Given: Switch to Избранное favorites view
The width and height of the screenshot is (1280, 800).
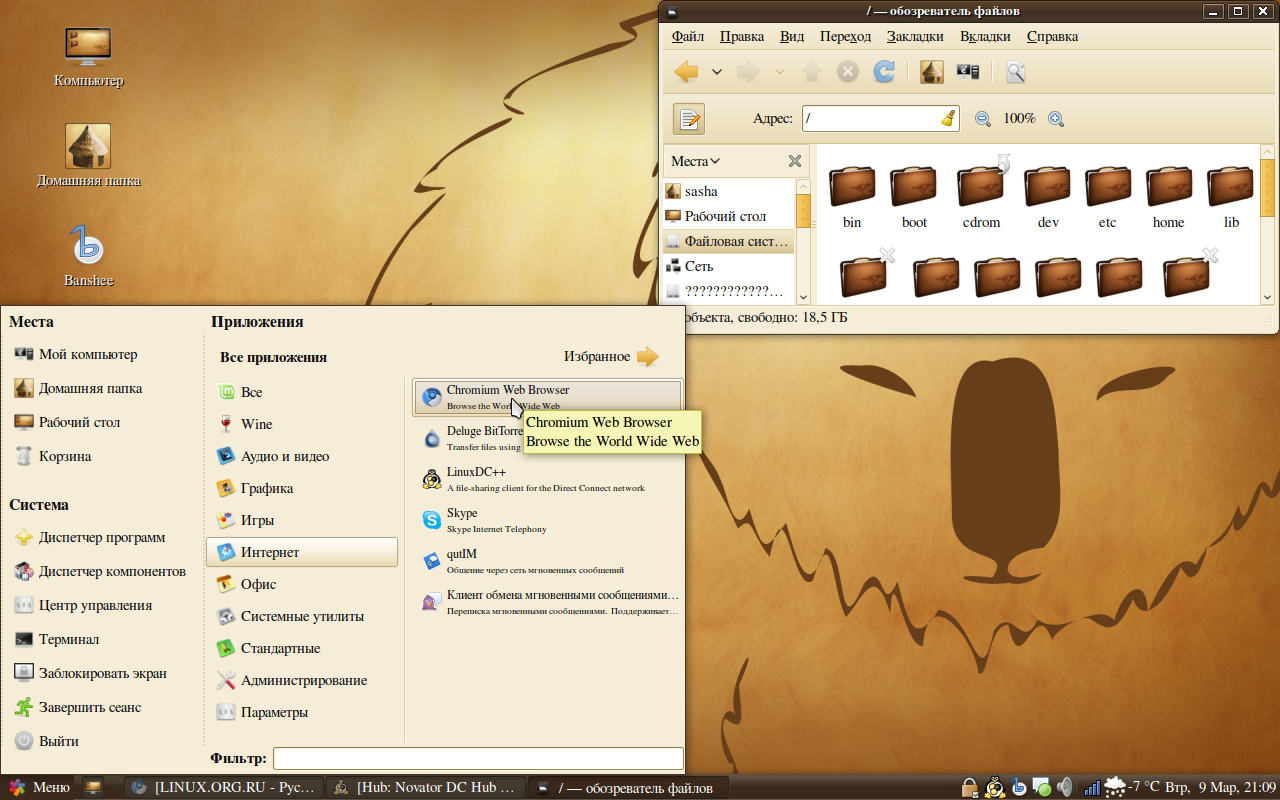Looking at the screenshot, I should pyautogui.click(x=611, y=357).
